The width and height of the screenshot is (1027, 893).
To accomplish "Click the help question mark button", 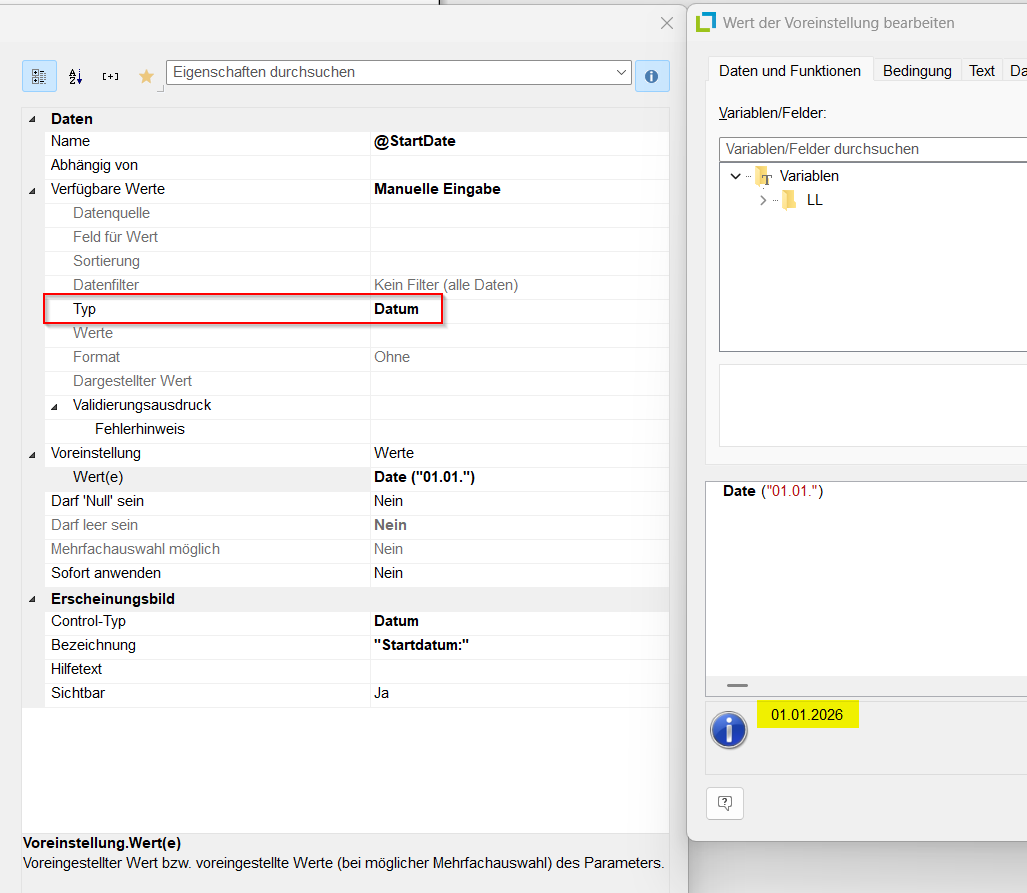I will 725,803.
